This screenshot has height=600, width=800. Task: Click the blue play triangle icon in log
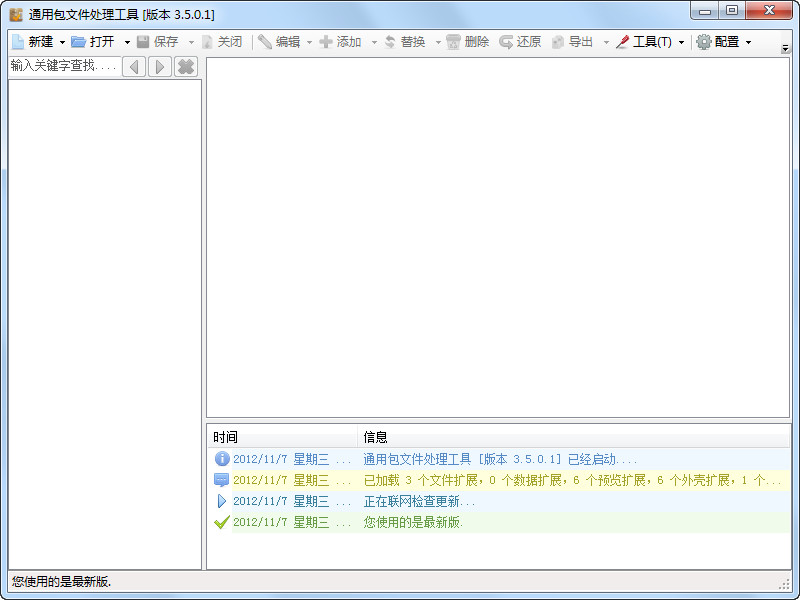pyautogui.click(x=221, y=501)
